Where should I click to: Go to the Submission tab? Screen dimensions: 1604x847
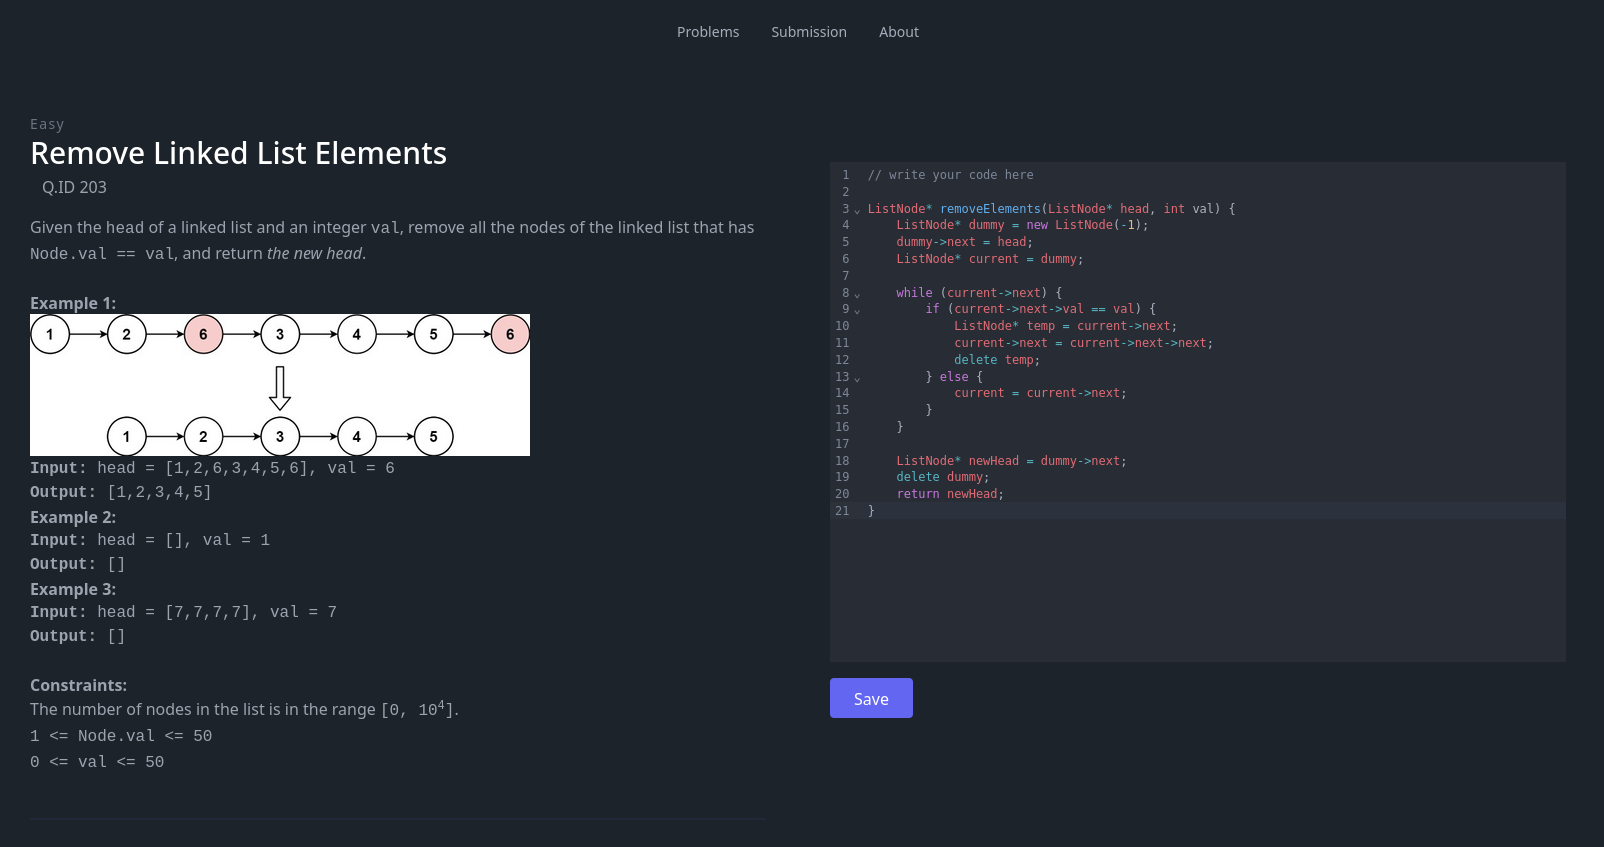[808, 32]
